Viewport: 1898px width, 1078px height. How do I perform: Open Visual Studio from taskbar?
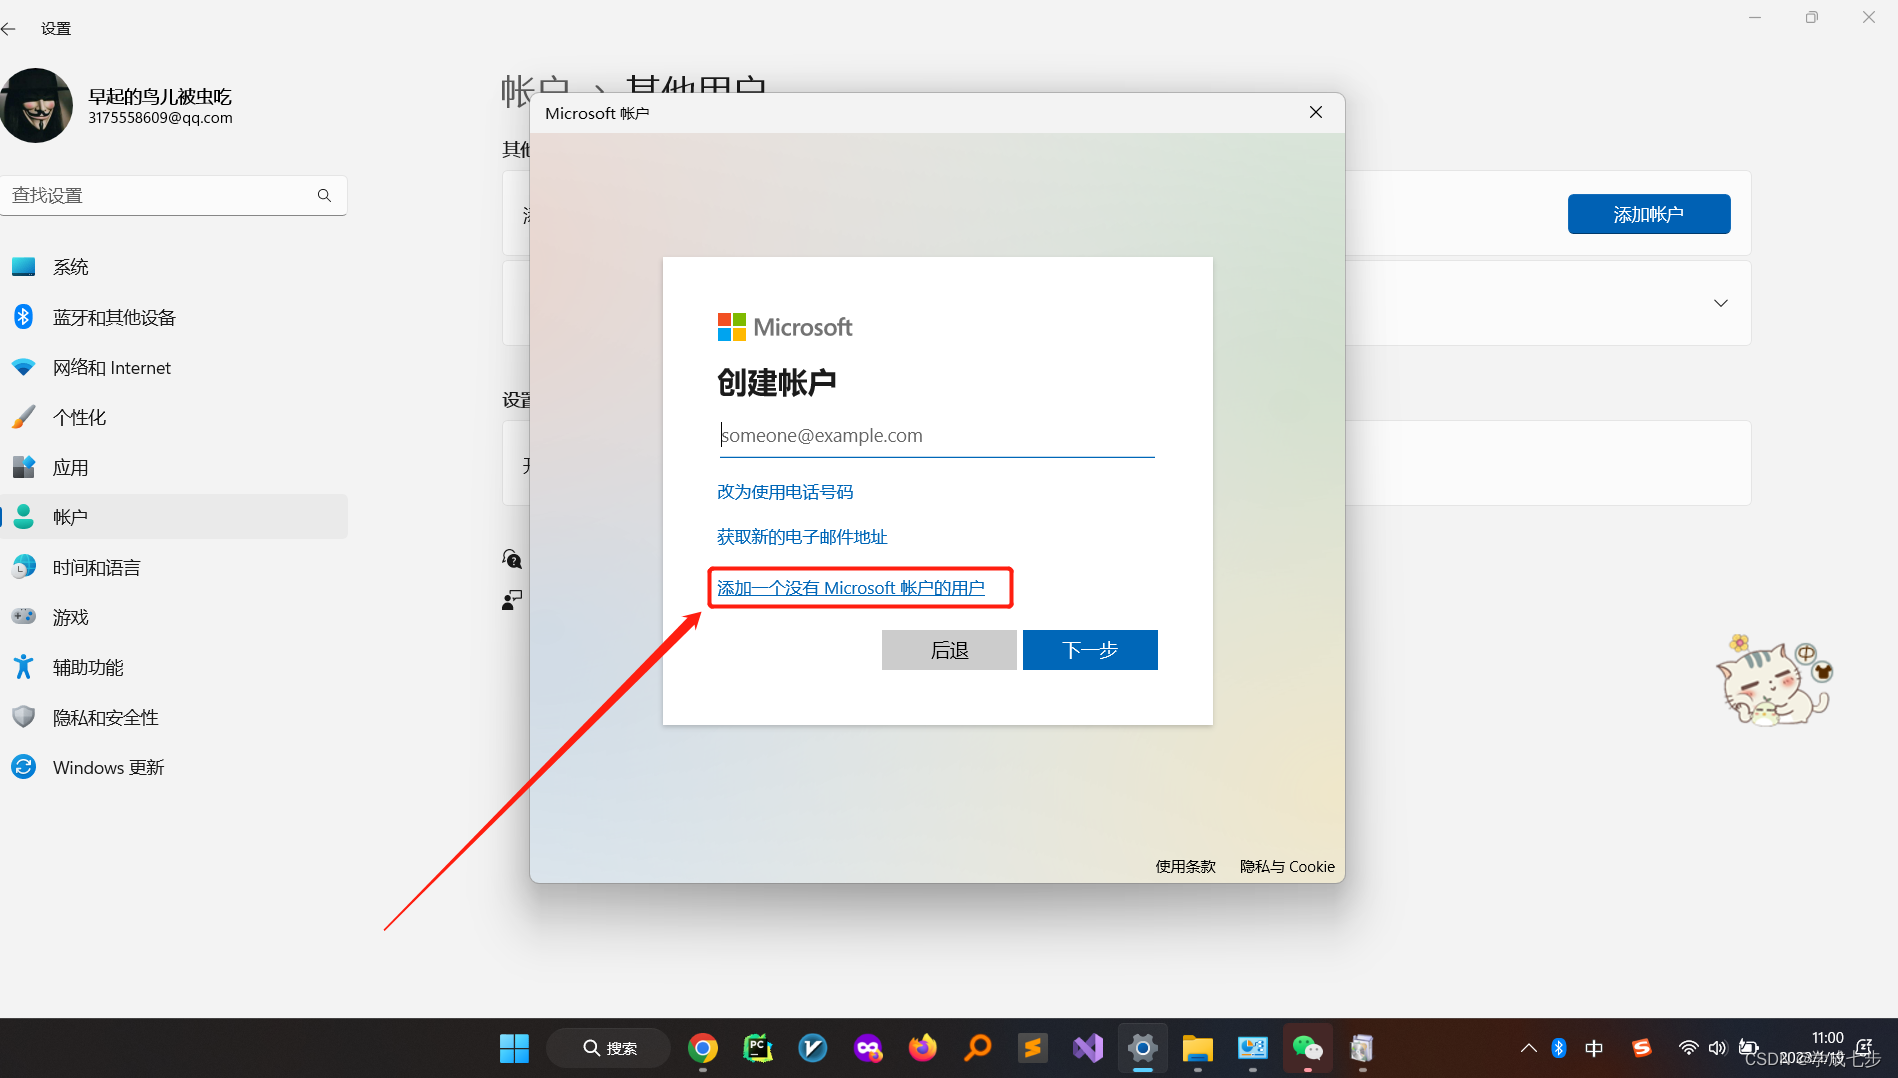pos(1088,1048)
